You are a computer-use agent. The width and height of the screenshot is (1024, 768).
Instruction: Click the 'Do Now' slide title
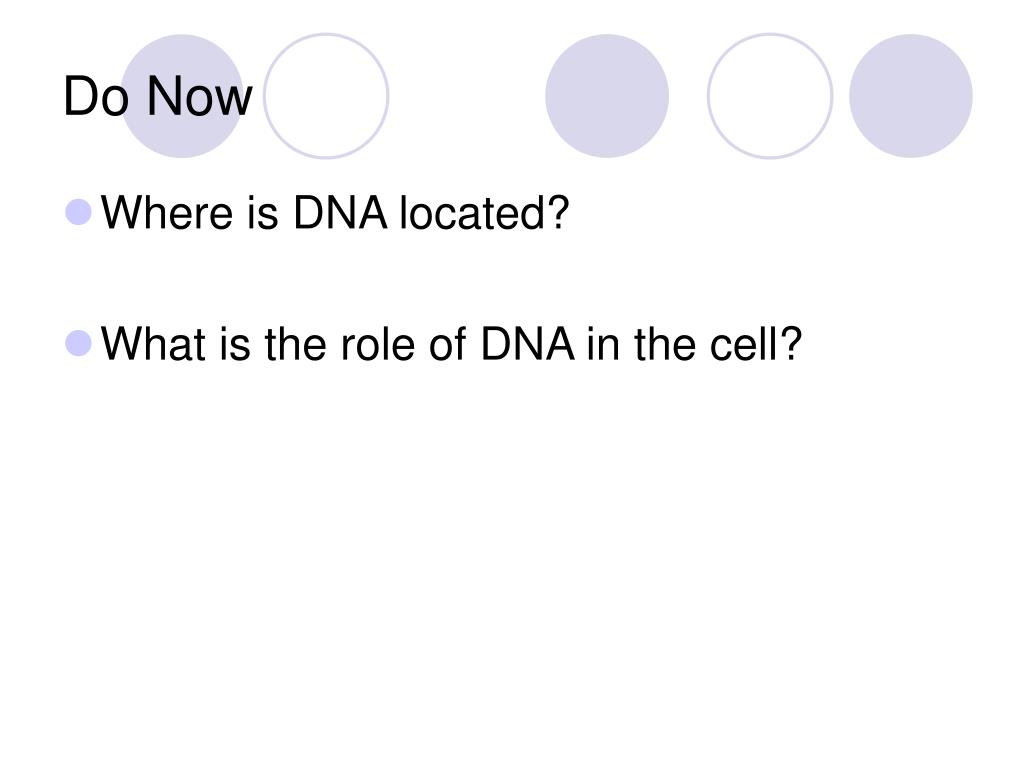tap(157, 97)
